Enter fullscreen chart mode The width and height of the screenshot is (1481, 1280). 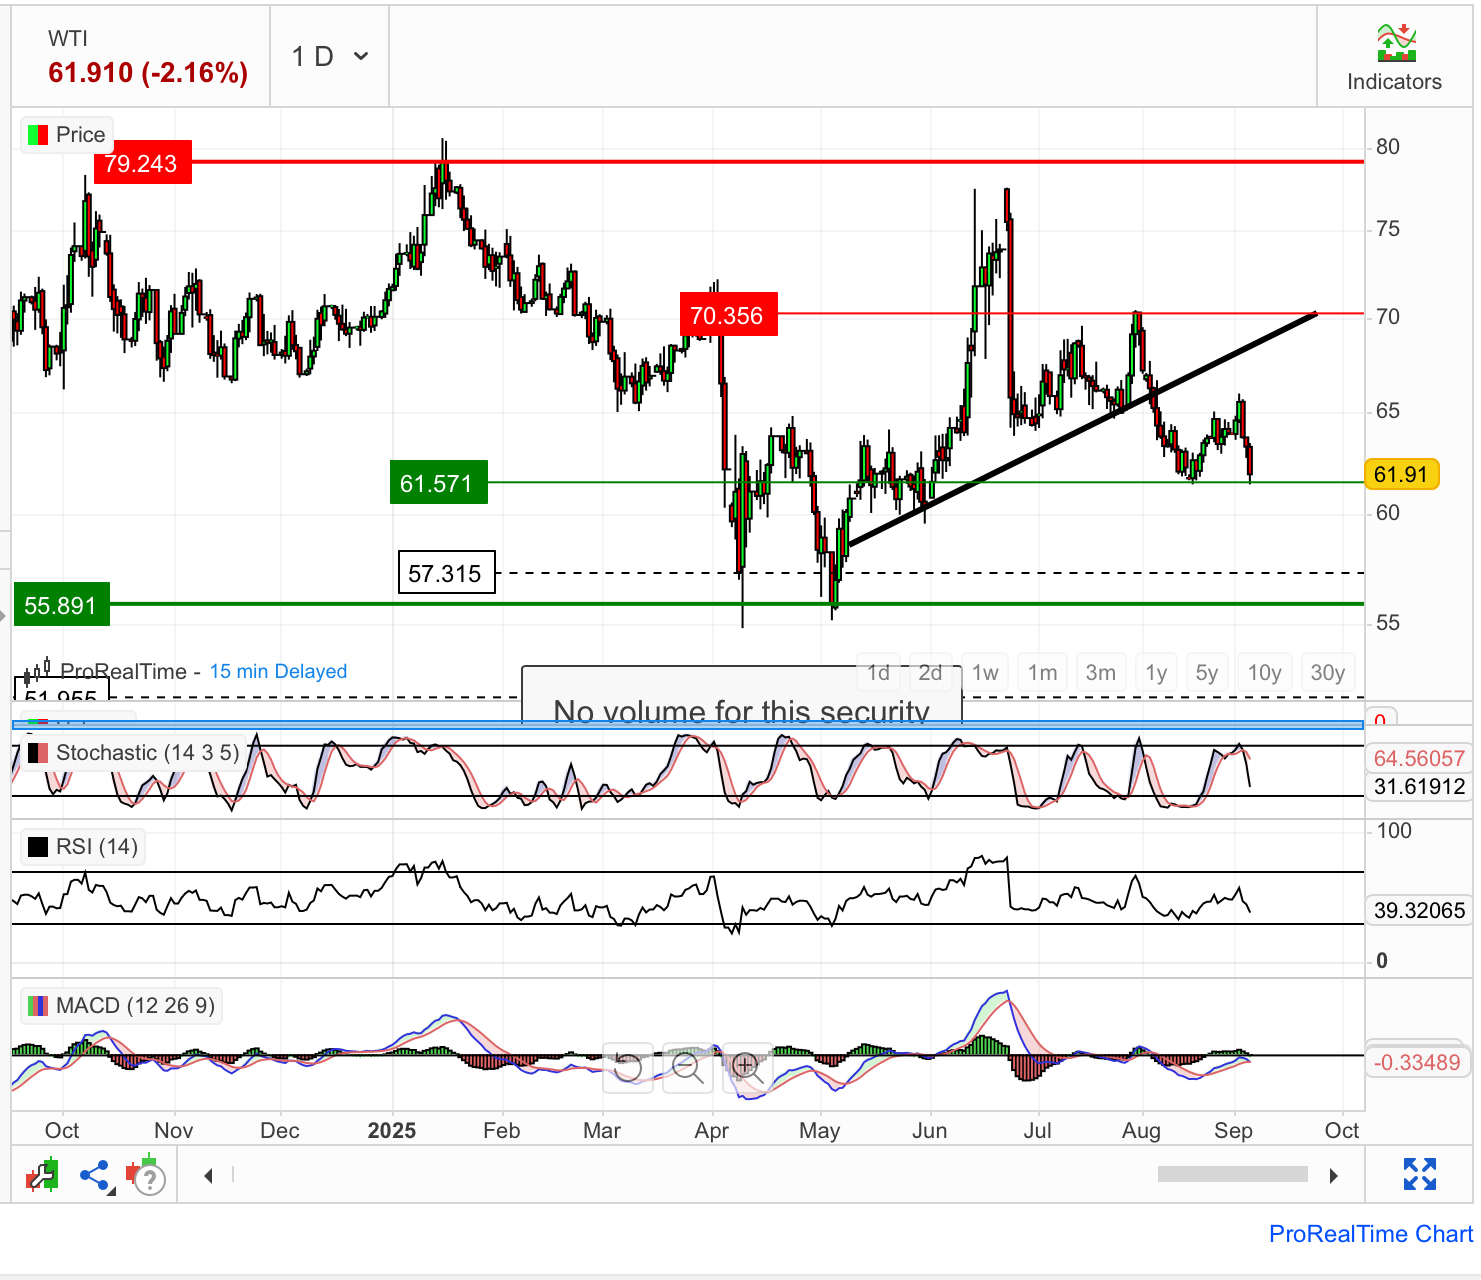coord(1419,1174)
